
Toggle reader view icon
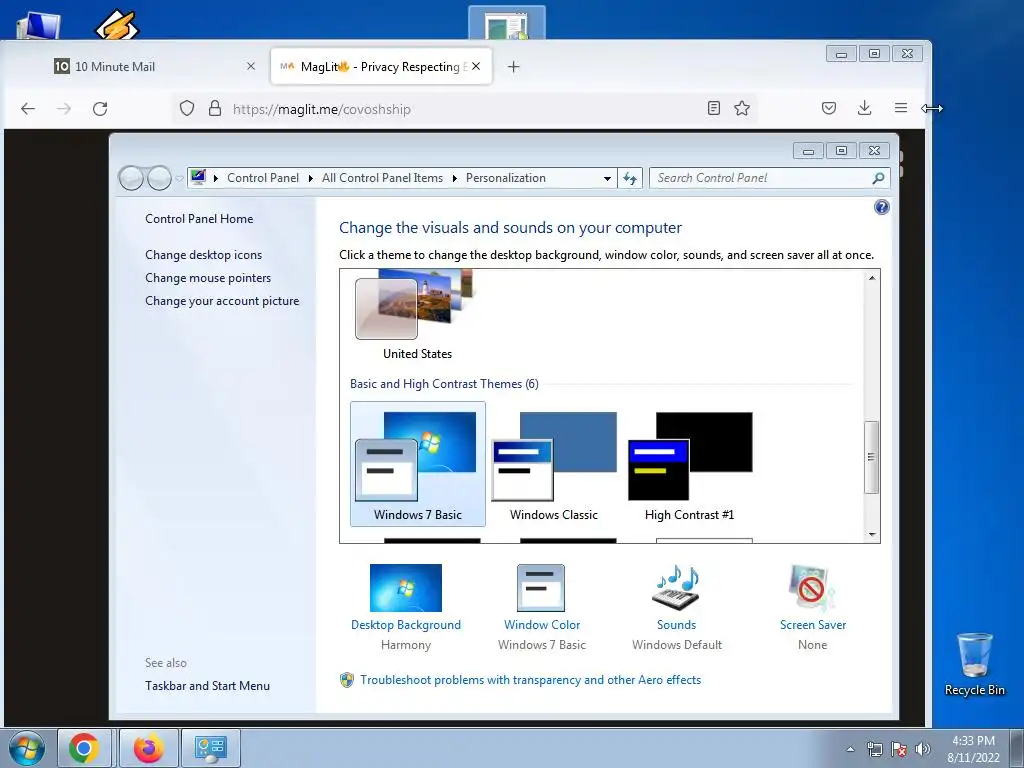714,108
